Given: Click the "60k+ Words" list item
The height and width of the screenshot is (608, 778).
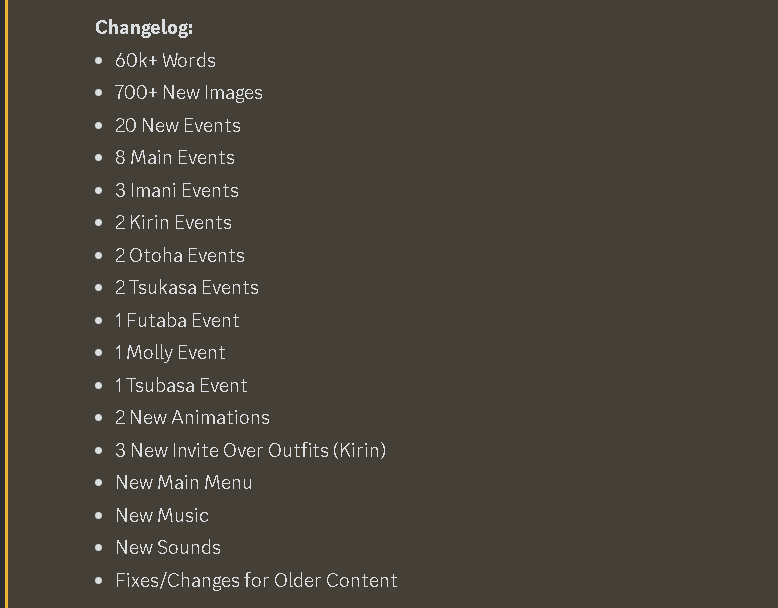Looking at the screenshot, I should pos(165,60).
